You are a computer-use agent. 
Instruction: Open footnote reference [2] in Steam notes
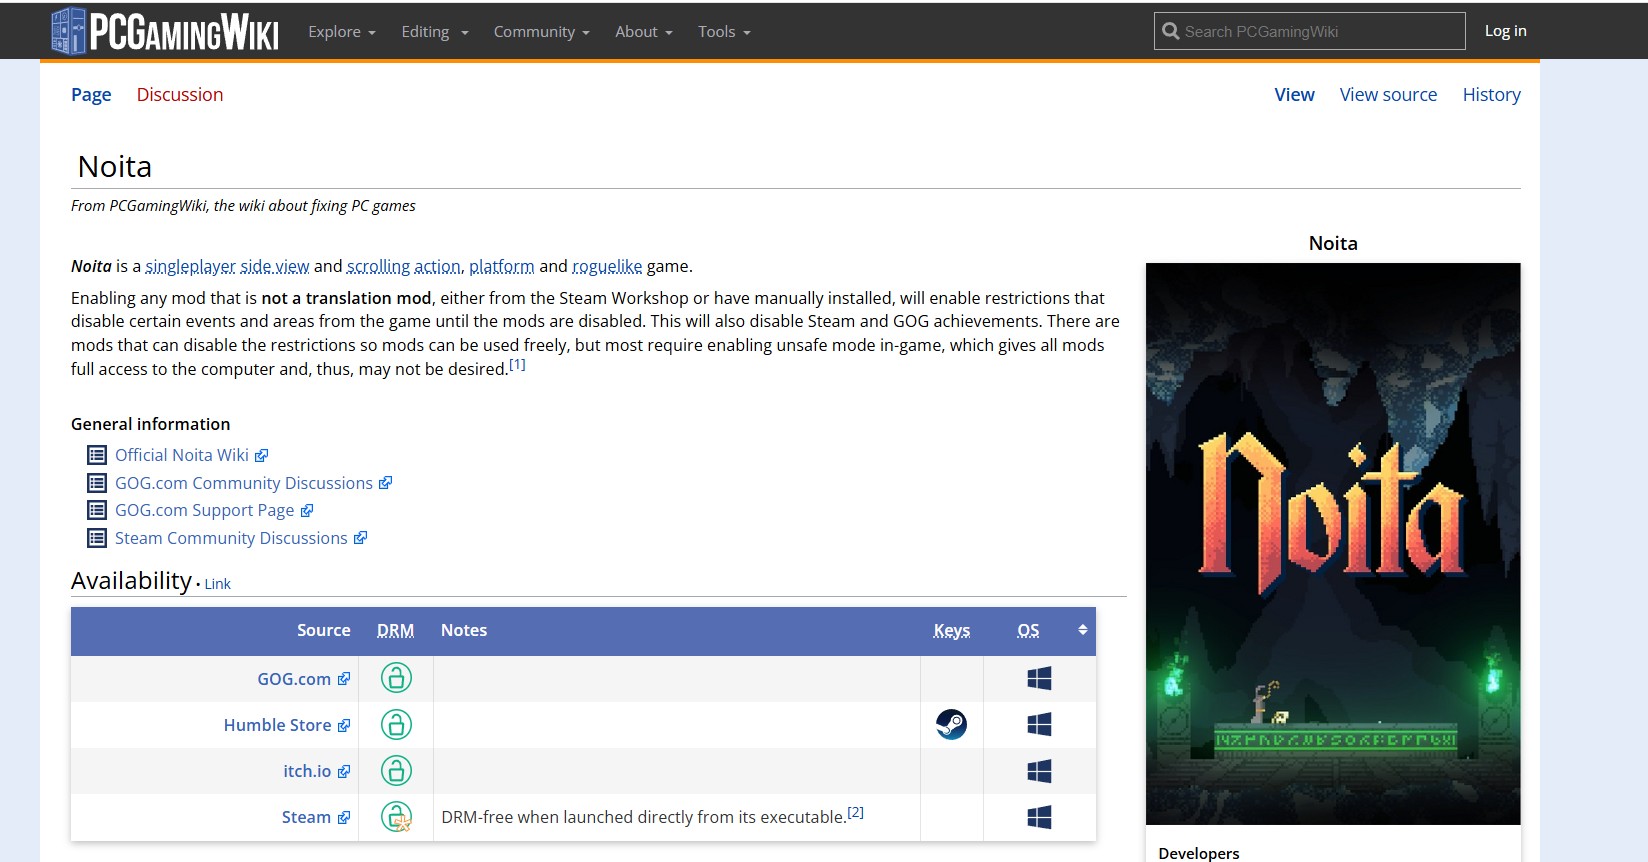pos(855,812)
